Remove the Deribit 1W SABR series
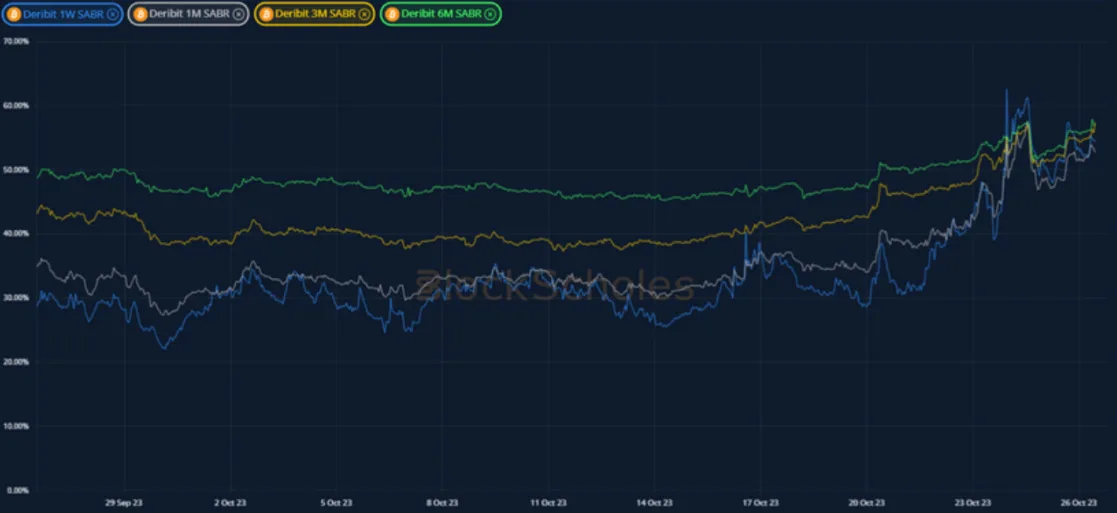1117x513 pixels. click(112, 14)
